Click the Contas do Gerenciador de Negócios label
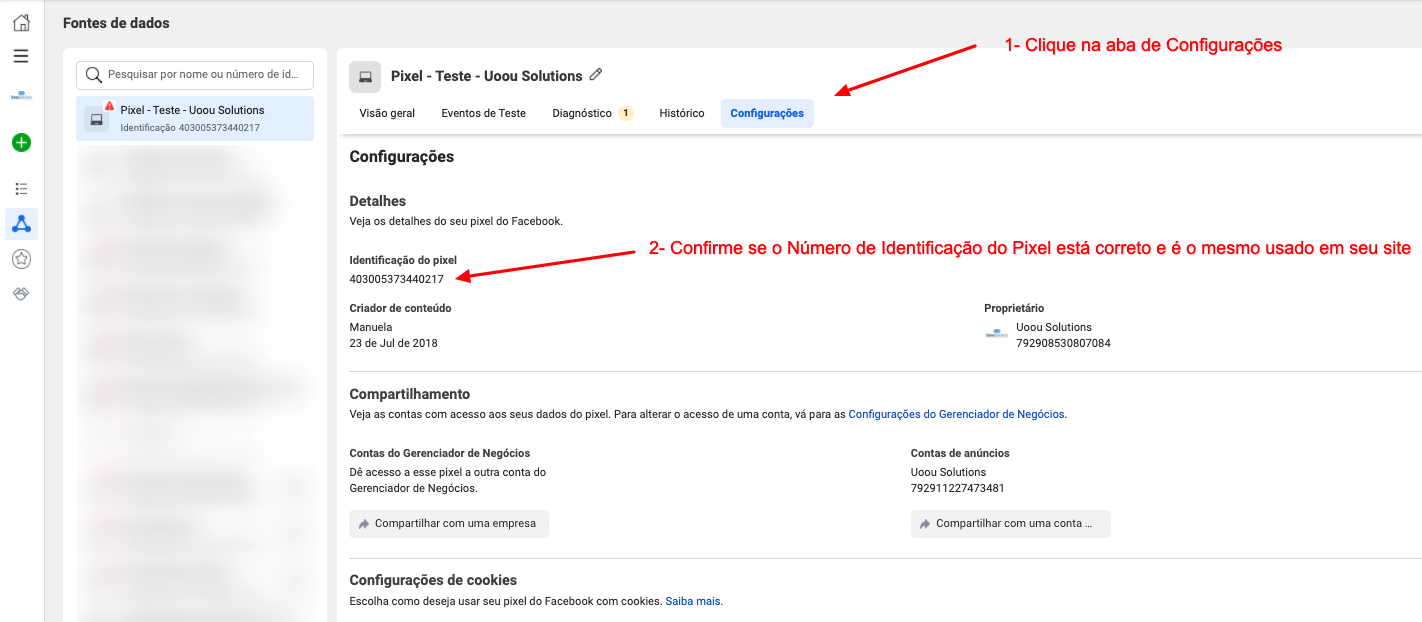 tap(440, 453)
